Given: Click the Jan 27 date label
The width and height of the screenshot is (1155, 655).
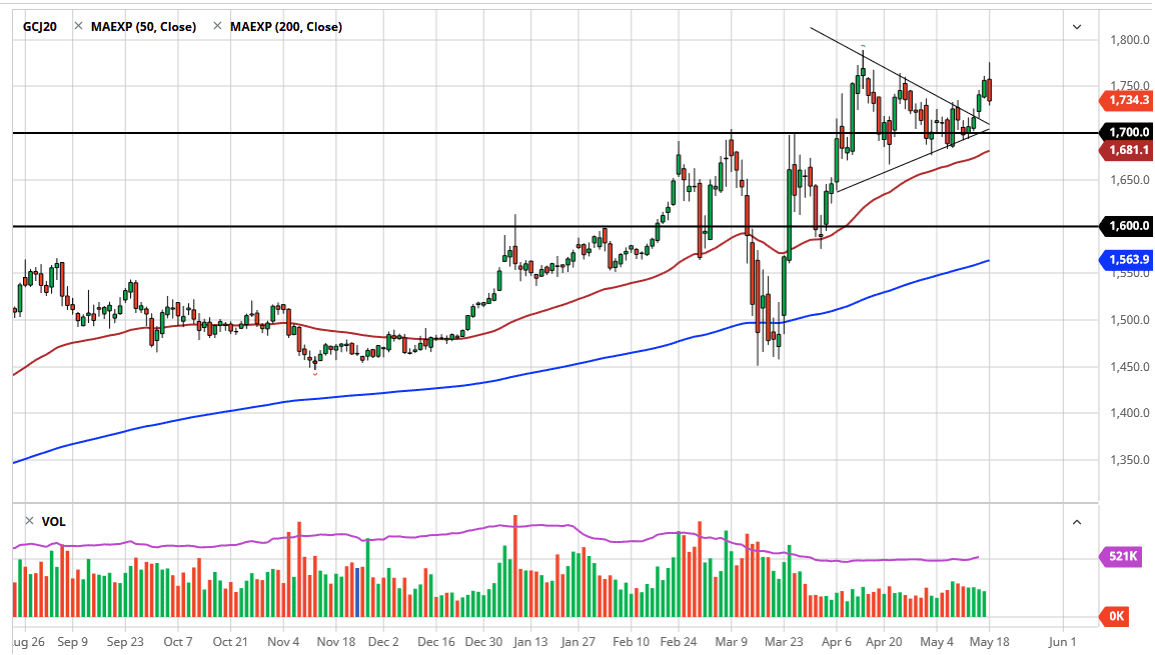Looking at the screenshot, I should (x=578, y=642).
